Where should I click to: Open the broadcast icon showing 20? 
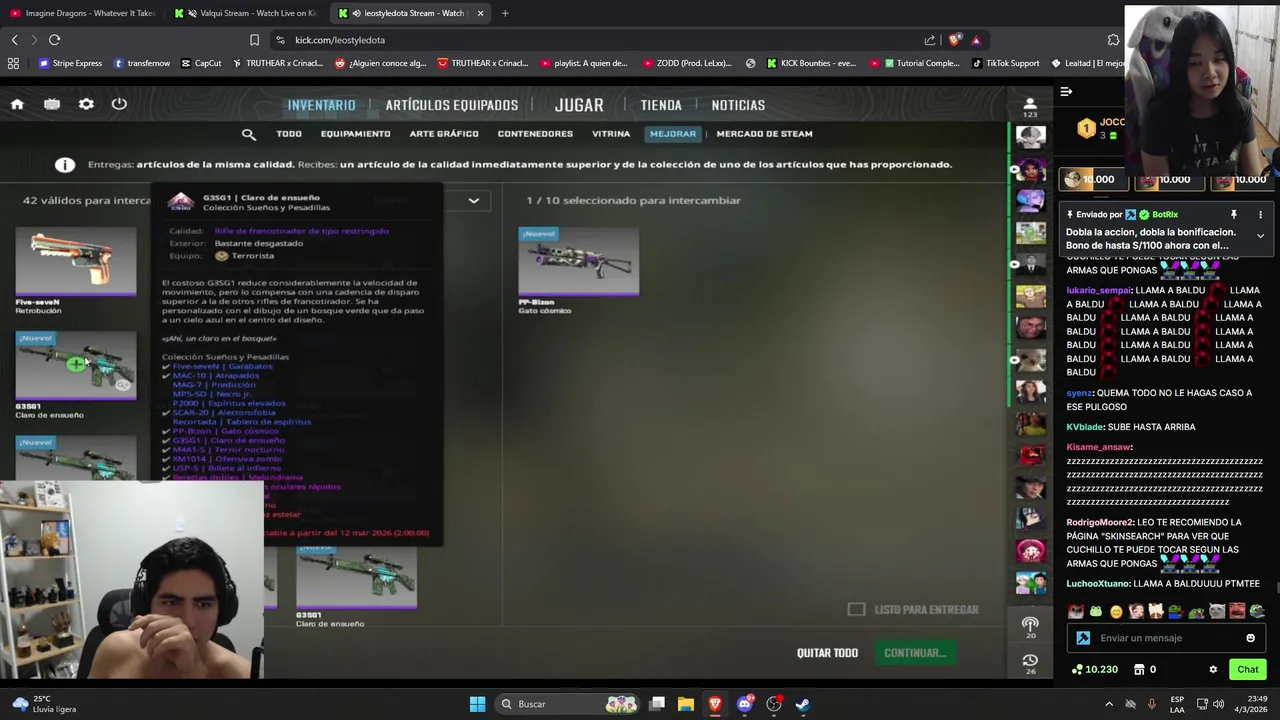pos(1030,627)
